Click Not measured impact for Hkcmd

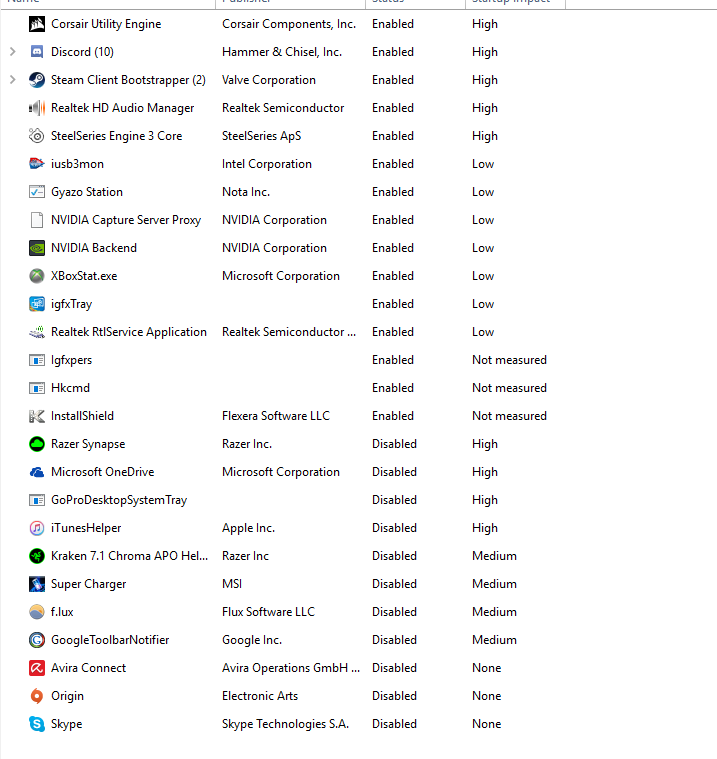509,388
